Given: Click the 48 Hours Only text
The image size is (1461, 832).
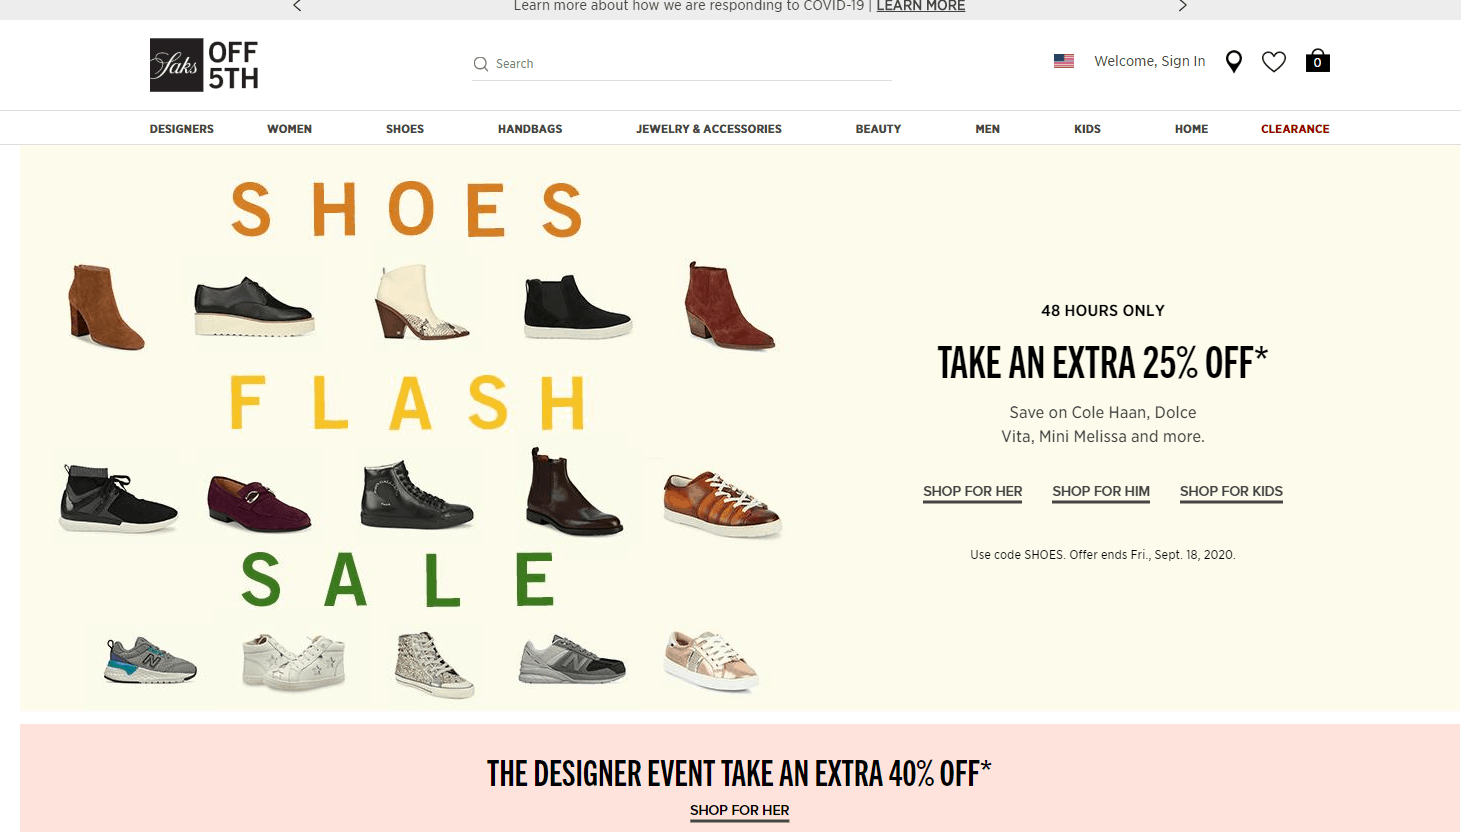Looking at the screenshot, I should click(1103, 311).
